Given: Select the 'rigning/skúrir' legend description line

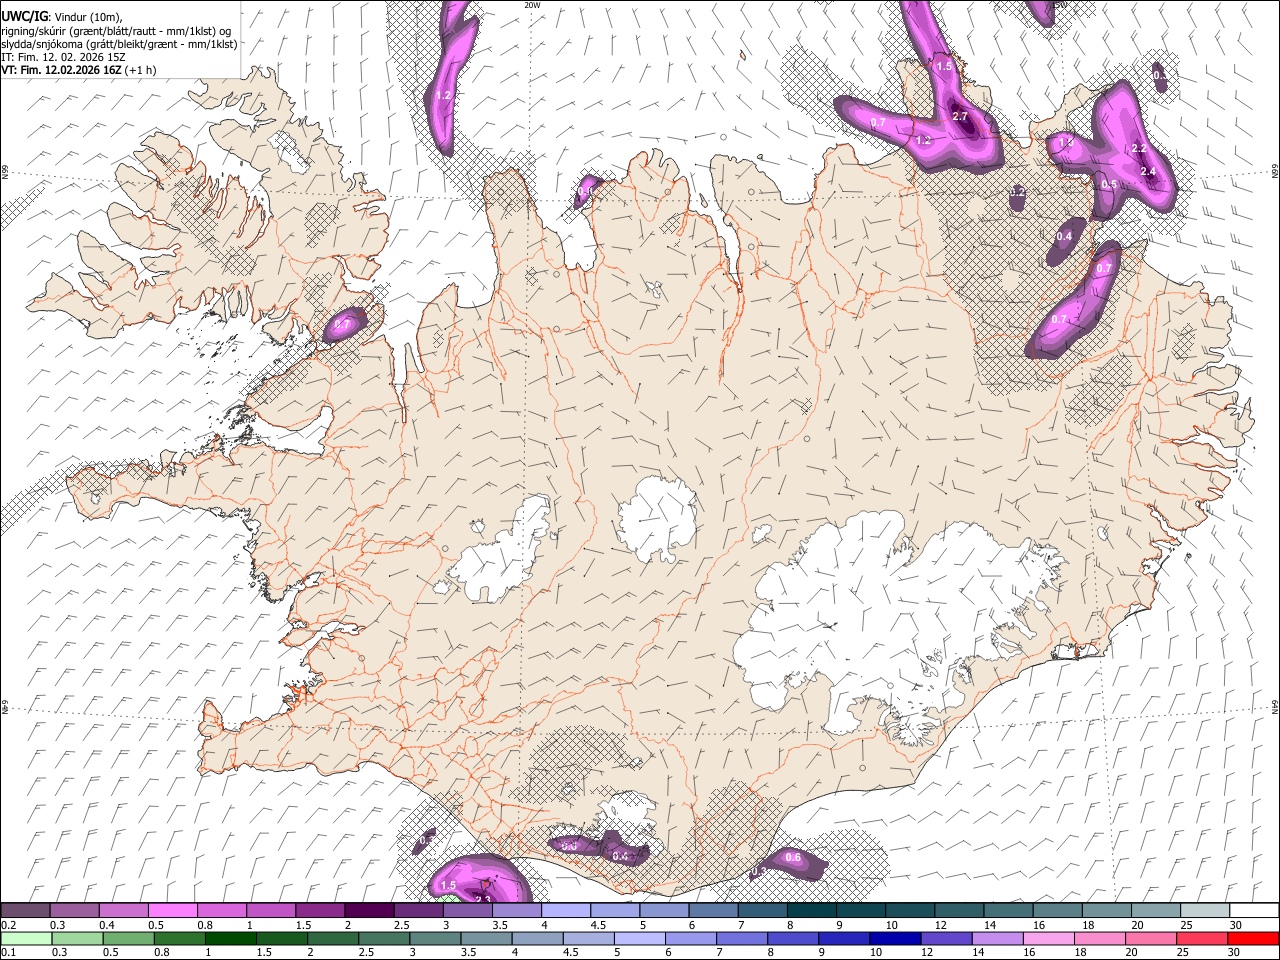Looking at the screenshot, I should click(x=115, y=30).
